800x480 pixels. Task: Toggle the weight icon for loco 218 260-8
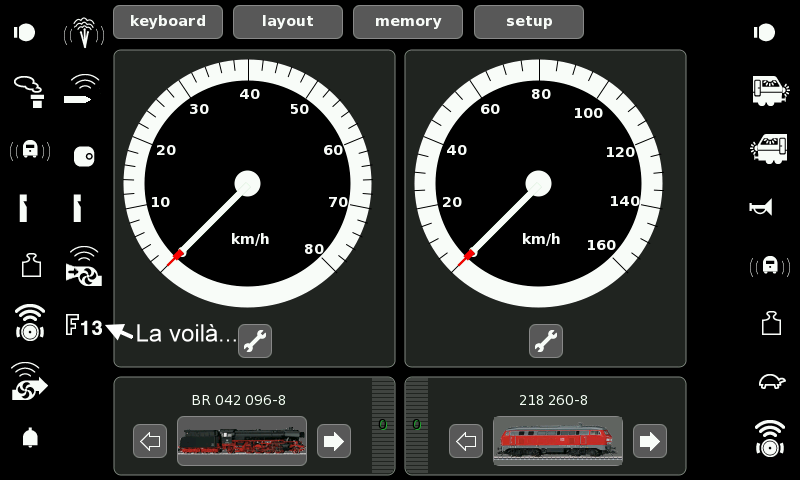(x=771, y=323)
